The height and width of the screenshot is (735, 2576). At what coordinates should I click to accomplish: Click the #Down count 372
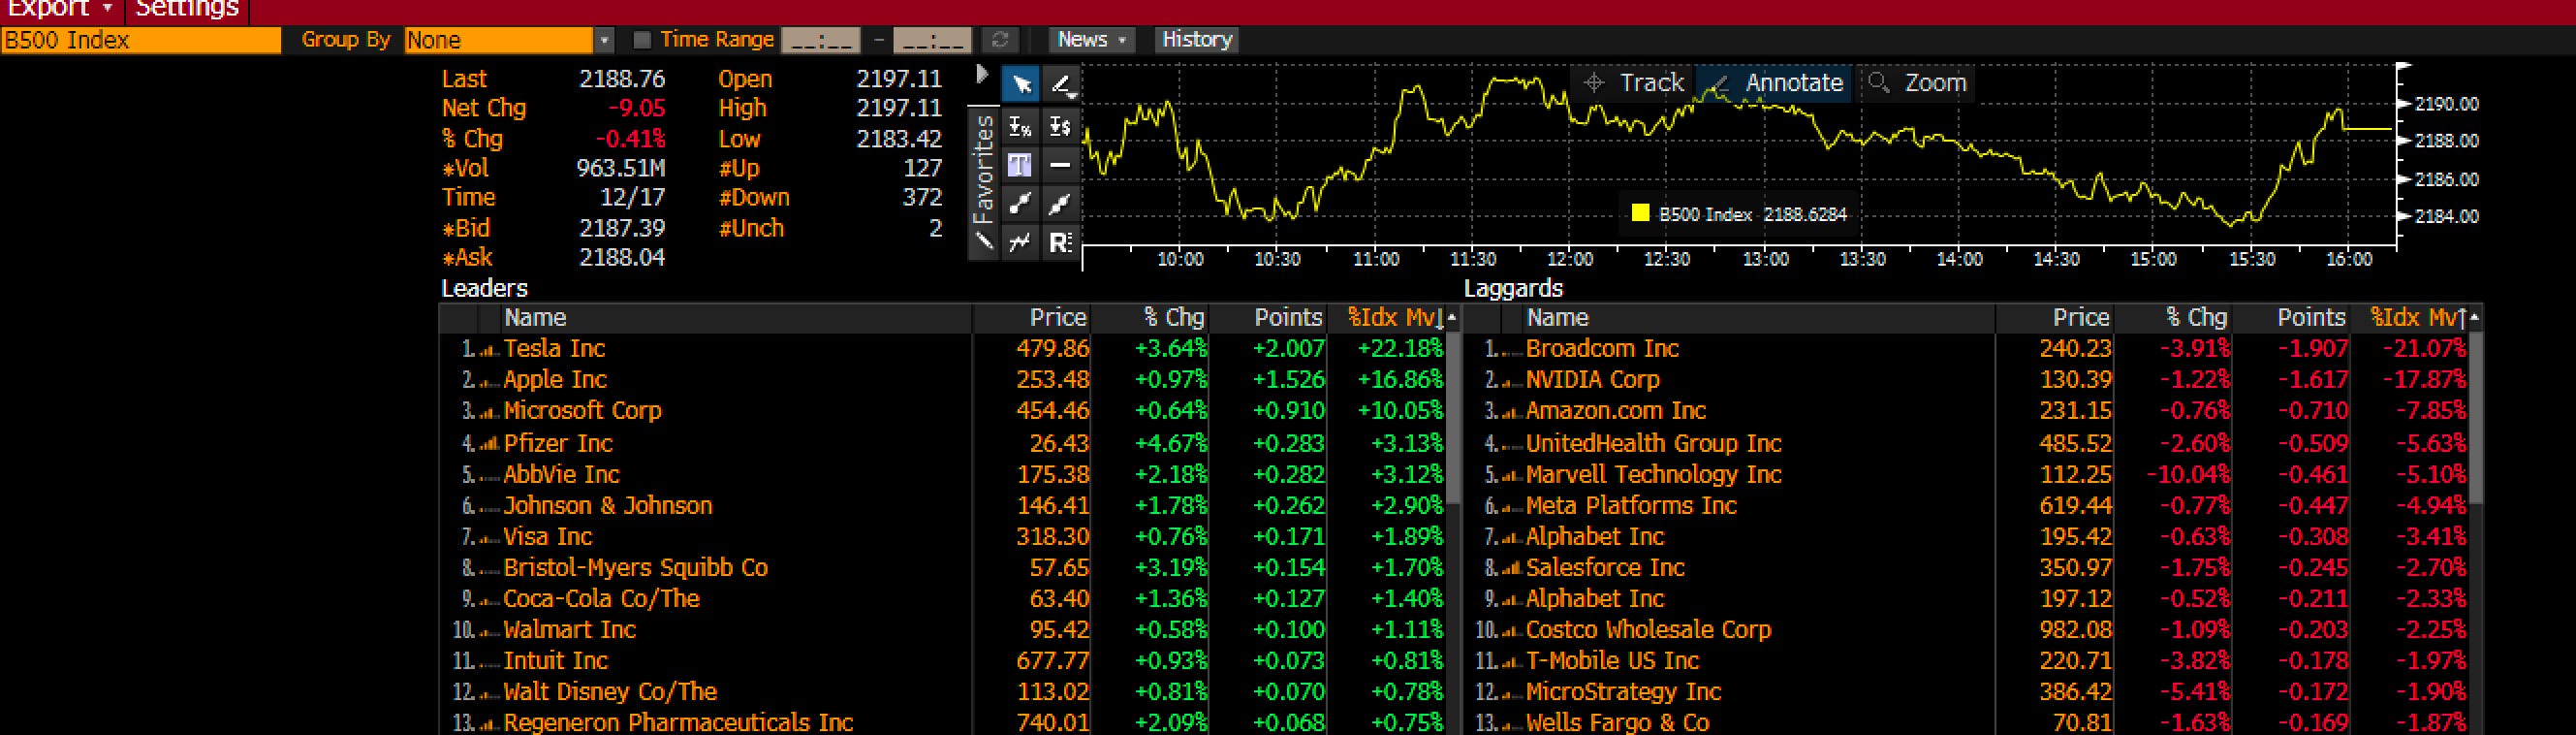coord(922,198)
